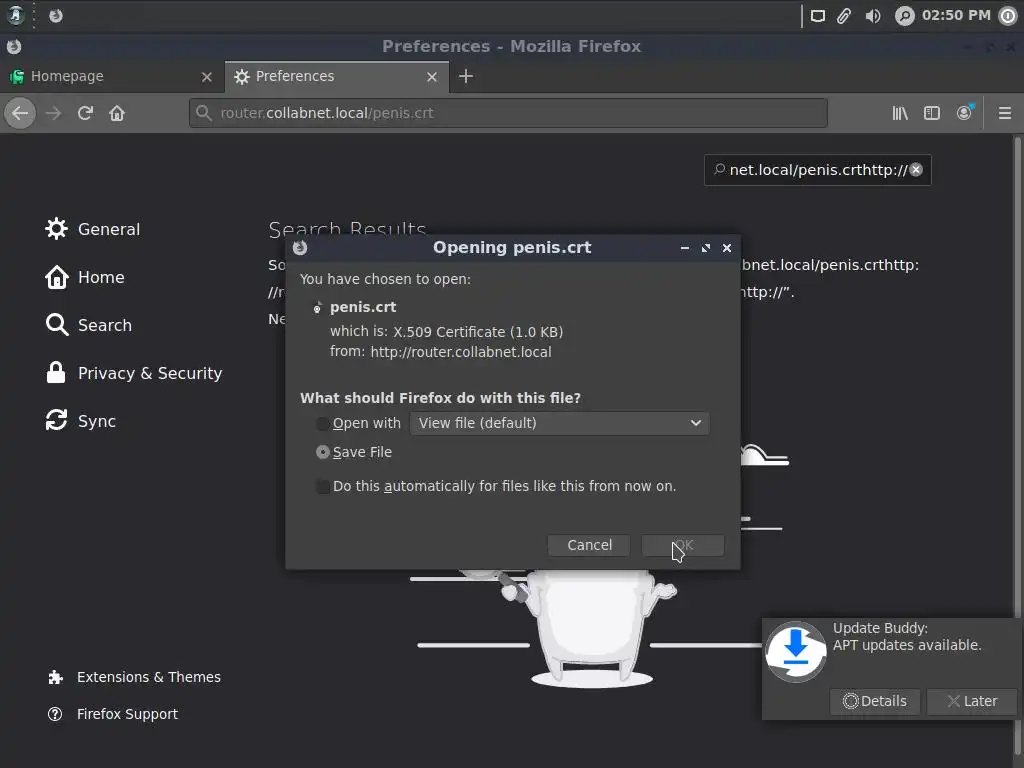Open the system application menu icon
This screenshot has height=768, width=1024.
[x=16, y=15]
